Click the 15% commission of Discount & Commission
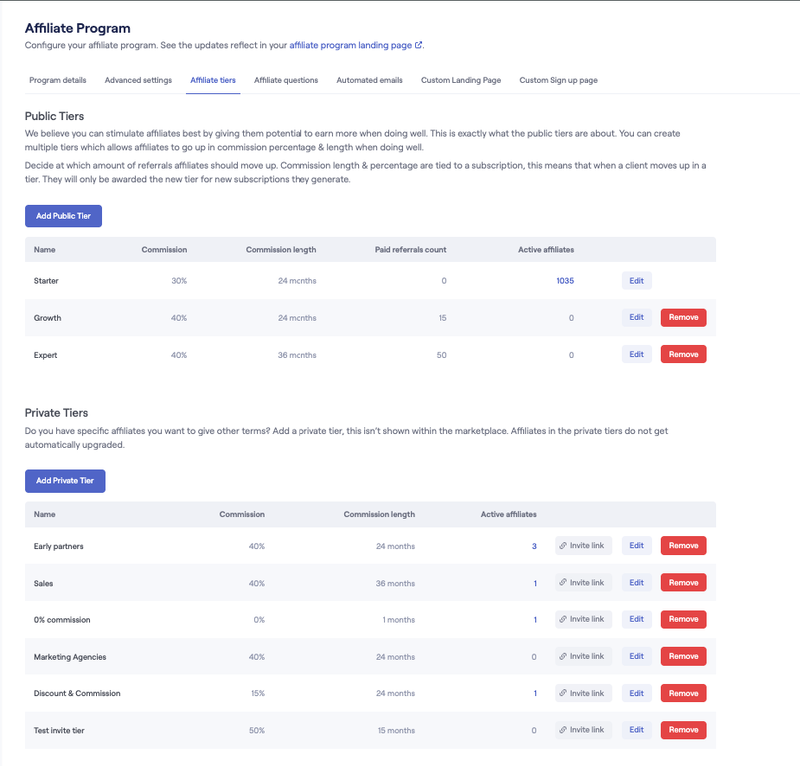 click(x=258, y=693)
